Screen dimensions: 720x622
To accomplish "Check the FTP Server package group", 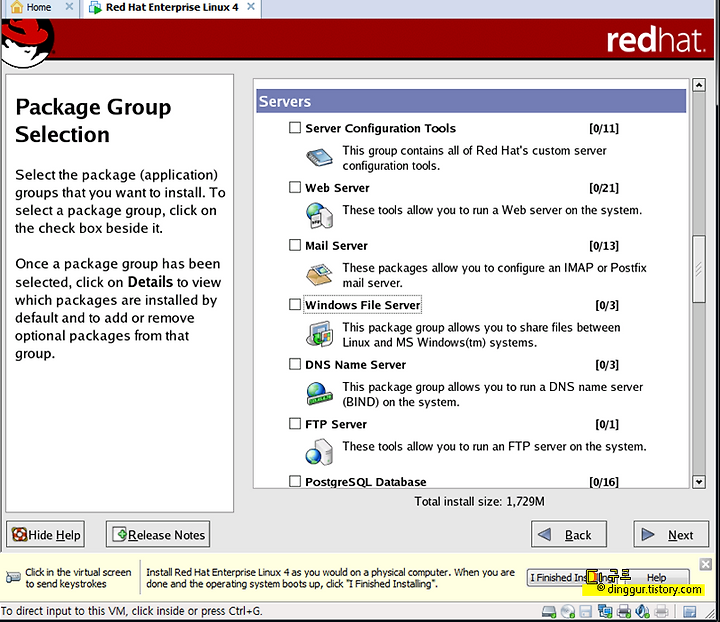I will [x=295, y=423].
